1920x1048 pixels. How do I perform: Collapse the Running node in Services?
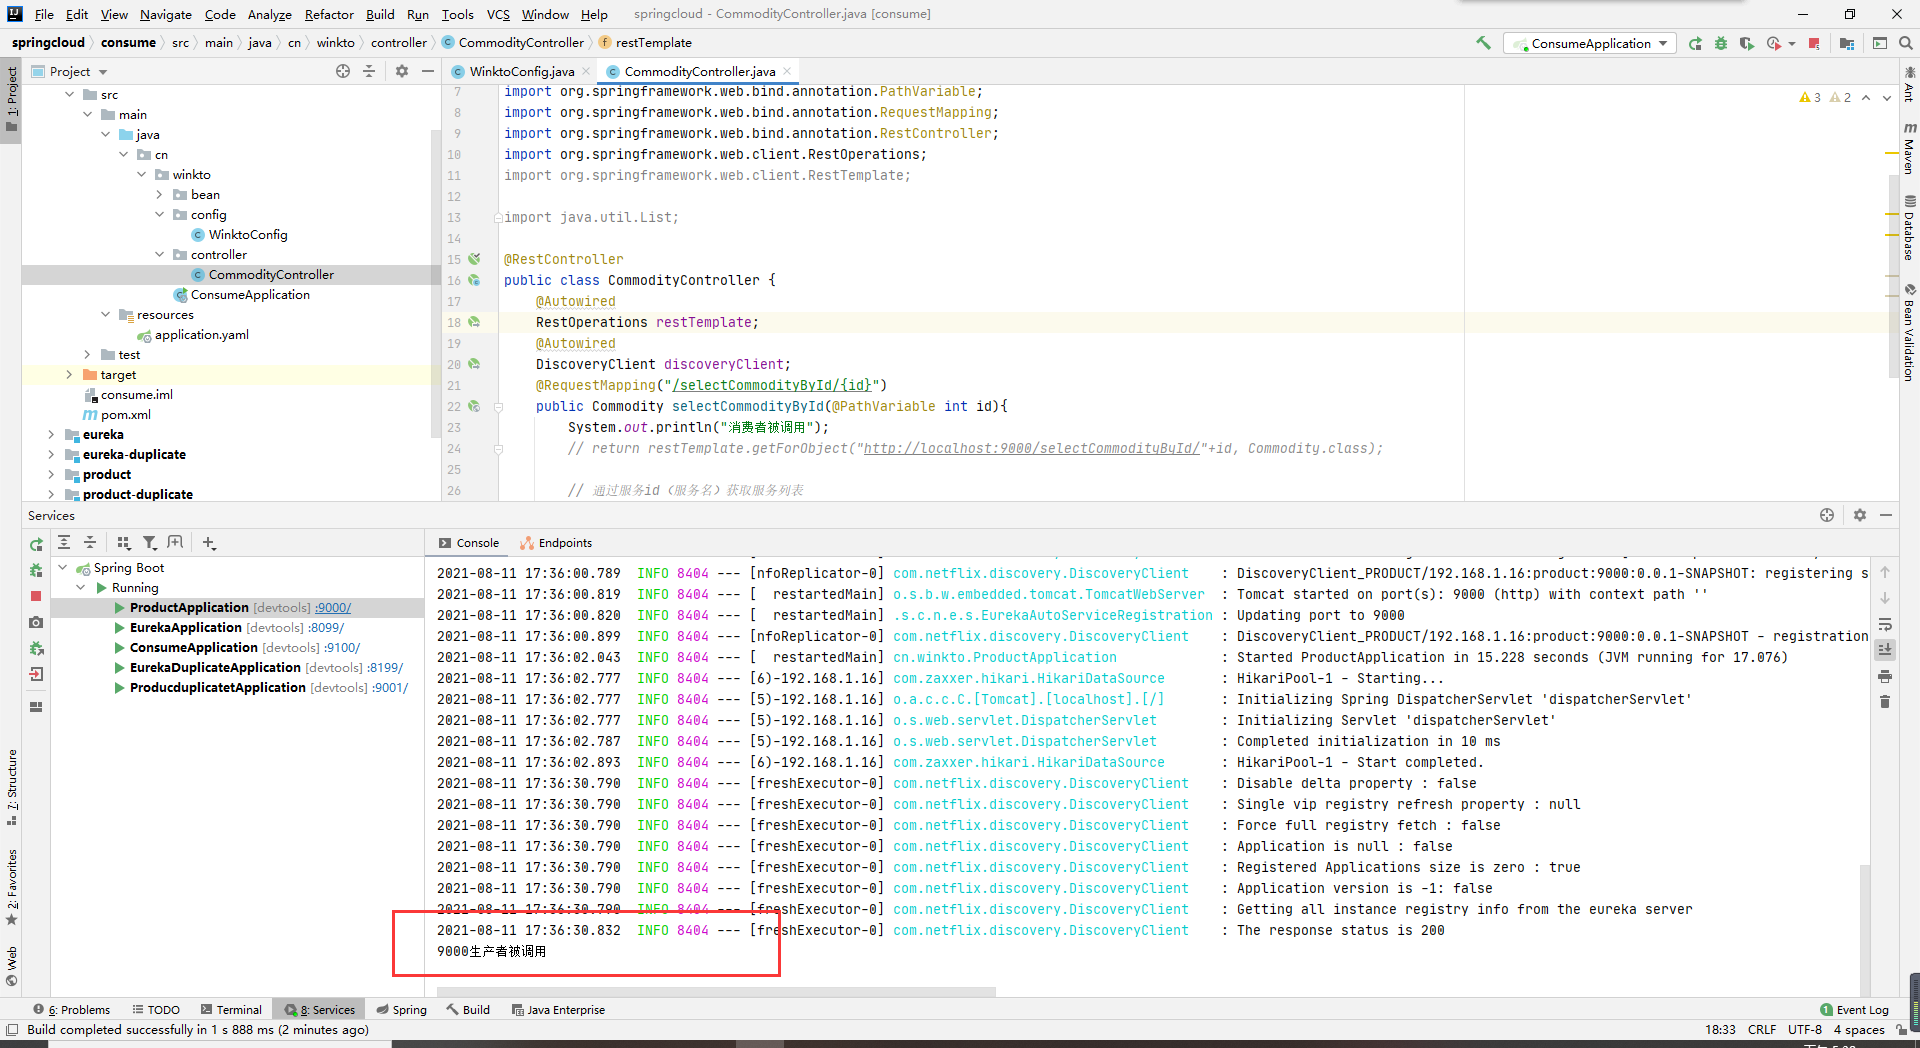[82, 588]
